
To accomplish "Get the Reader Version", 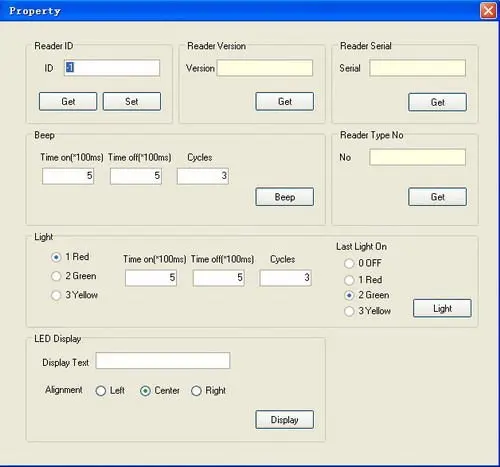I will pyautogui.click(x=285, y=101).
